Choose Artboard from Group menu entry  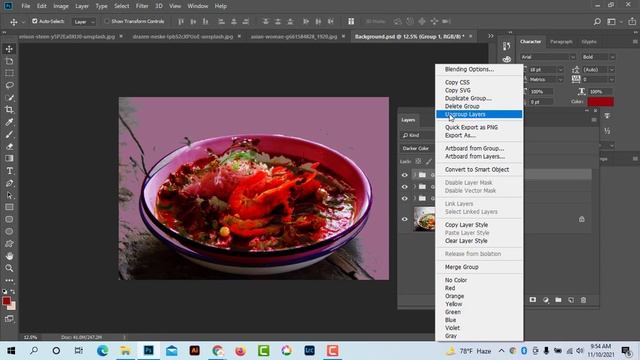coord(474,149)
